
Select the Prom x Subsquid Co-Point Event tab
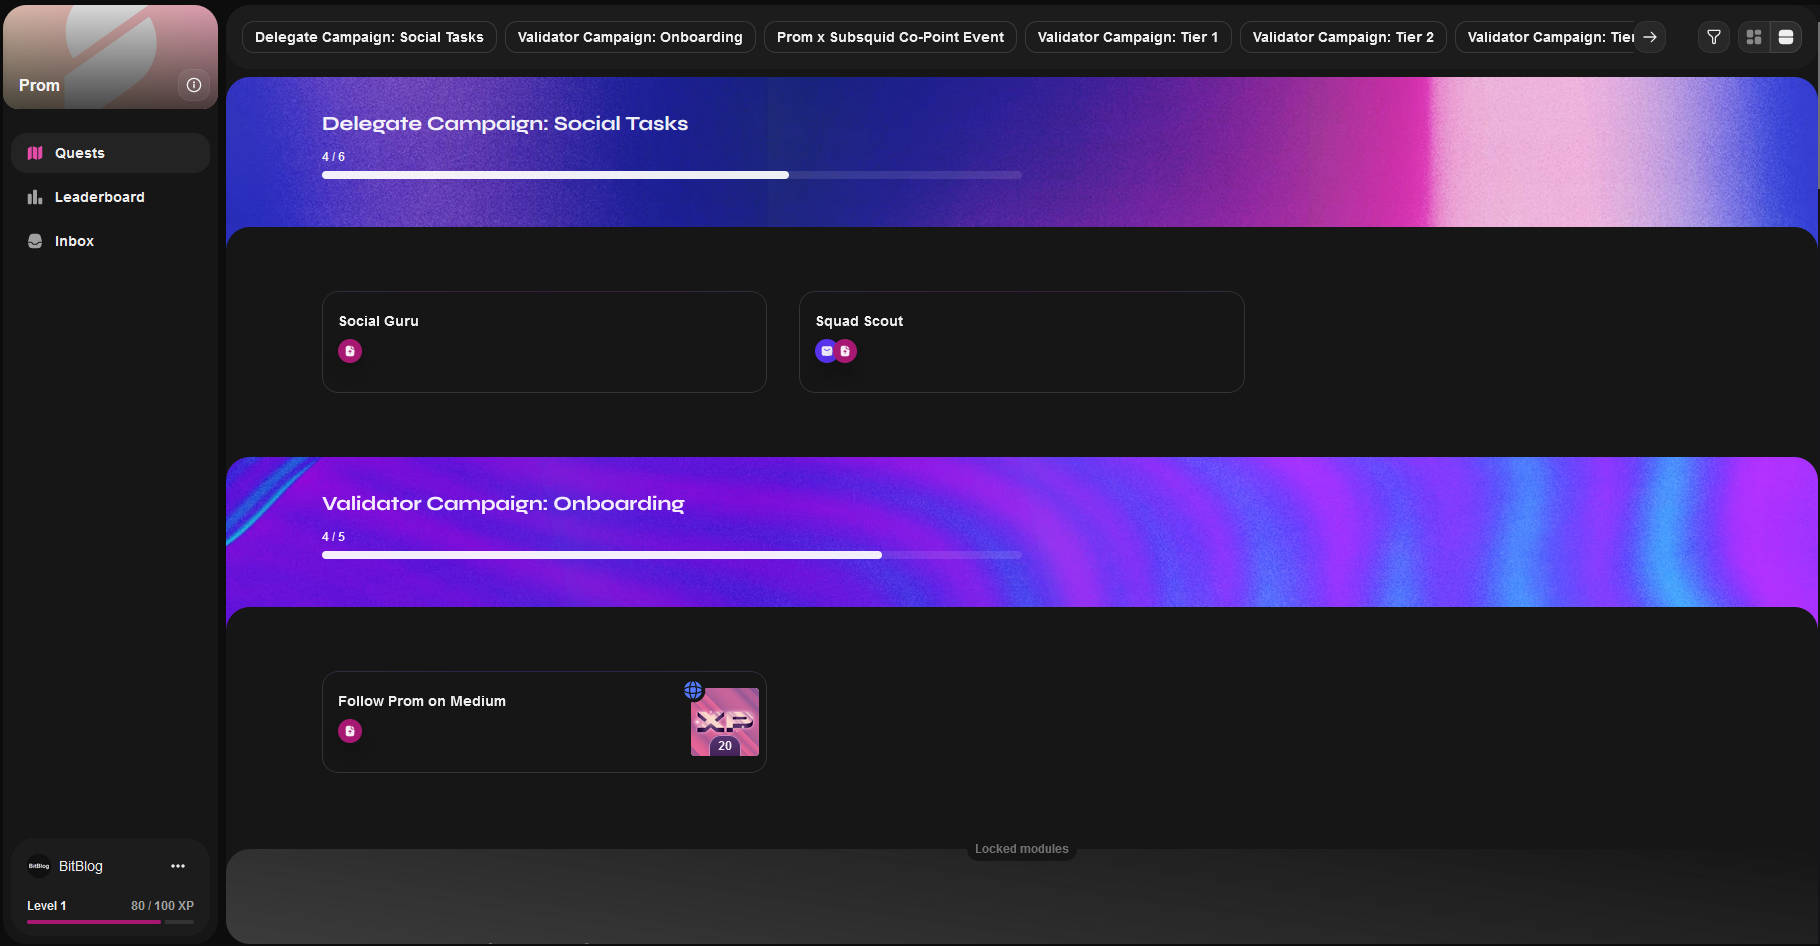click(890, 37)
